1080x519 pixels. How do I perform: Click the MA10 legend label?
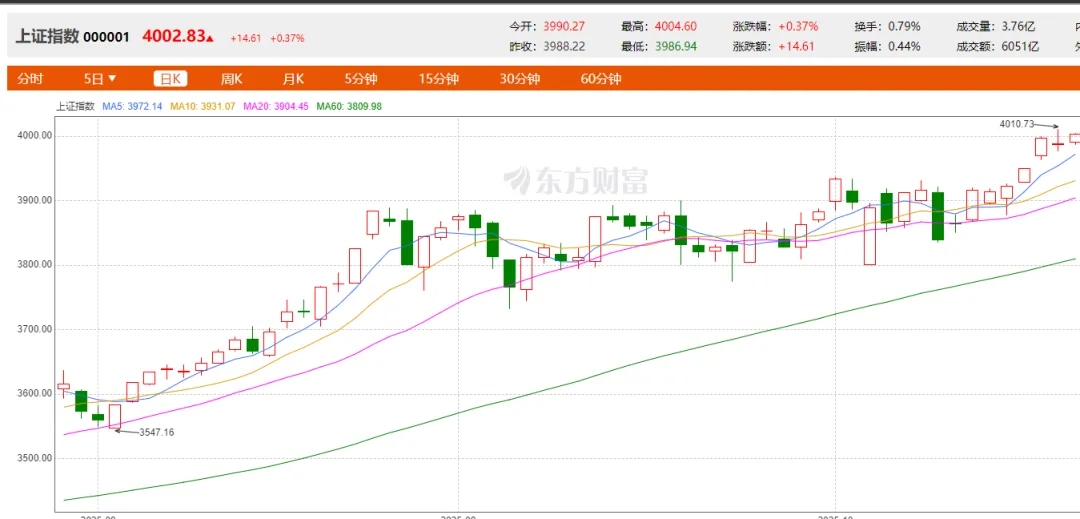(203, 106)
